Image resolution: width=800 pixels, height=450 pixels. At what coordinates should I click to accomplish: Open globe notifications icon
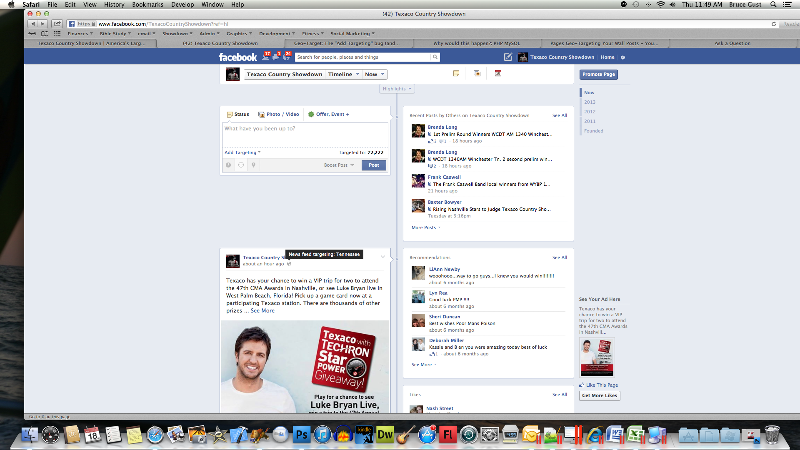click(x=287, y=57)
